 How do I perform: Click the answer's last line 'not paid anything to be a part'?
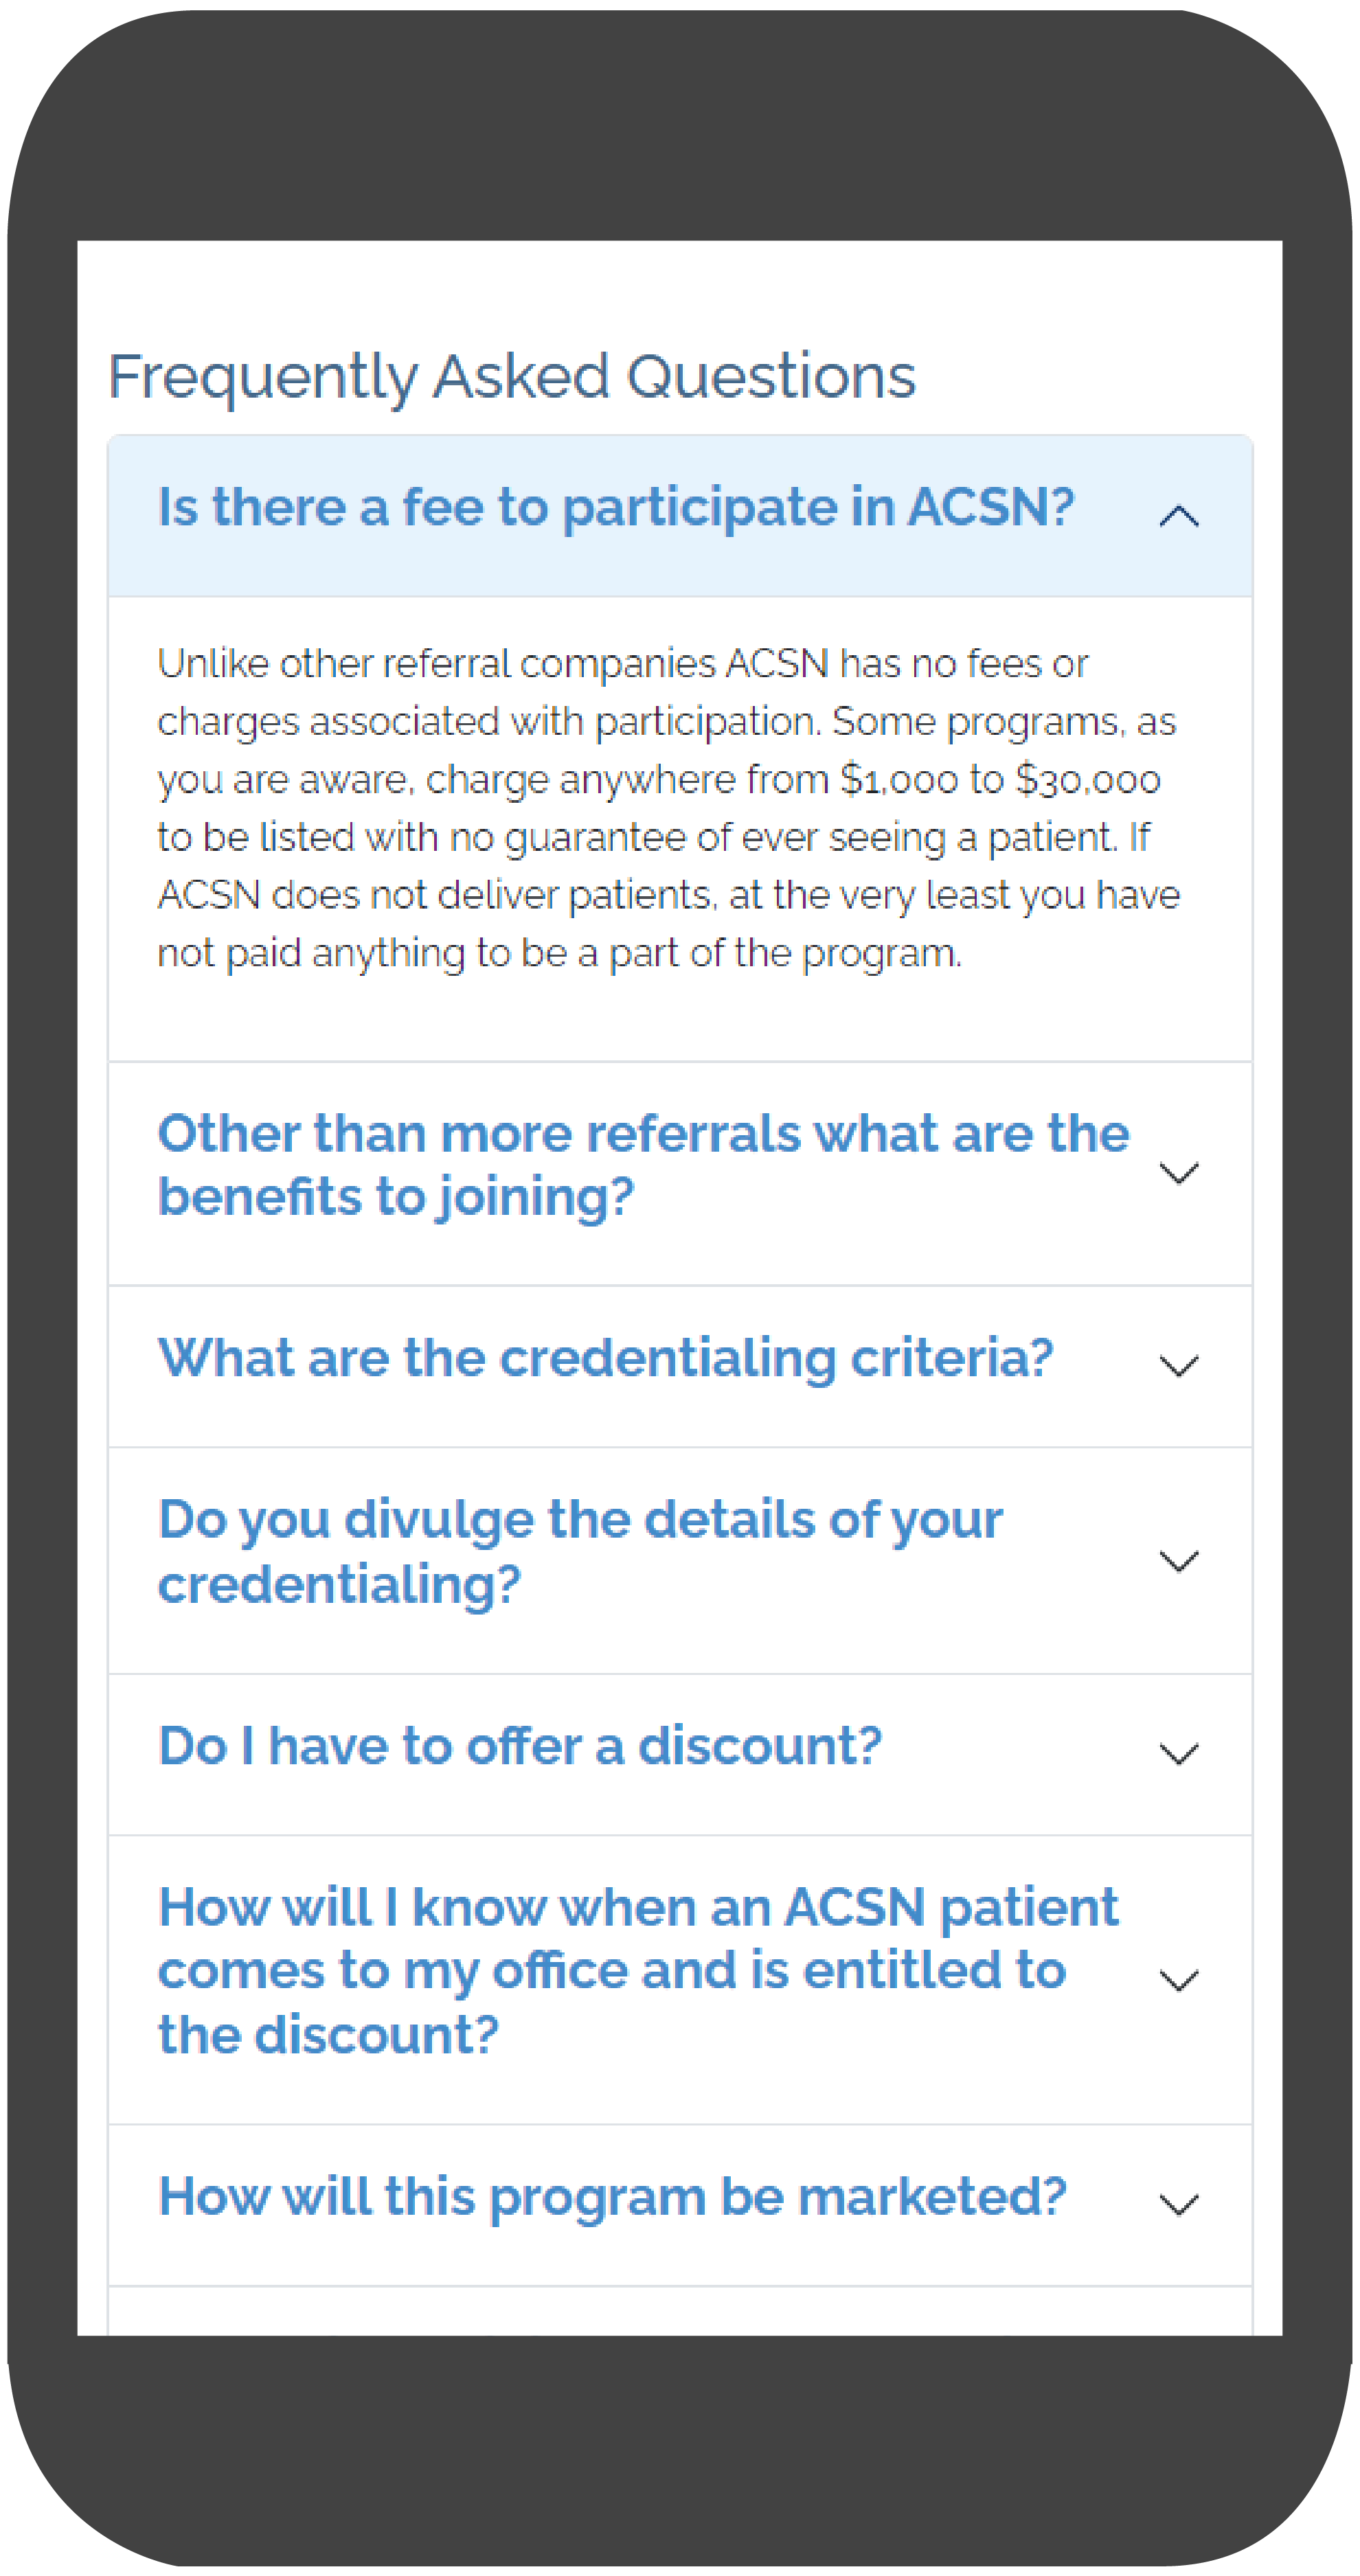559,954
